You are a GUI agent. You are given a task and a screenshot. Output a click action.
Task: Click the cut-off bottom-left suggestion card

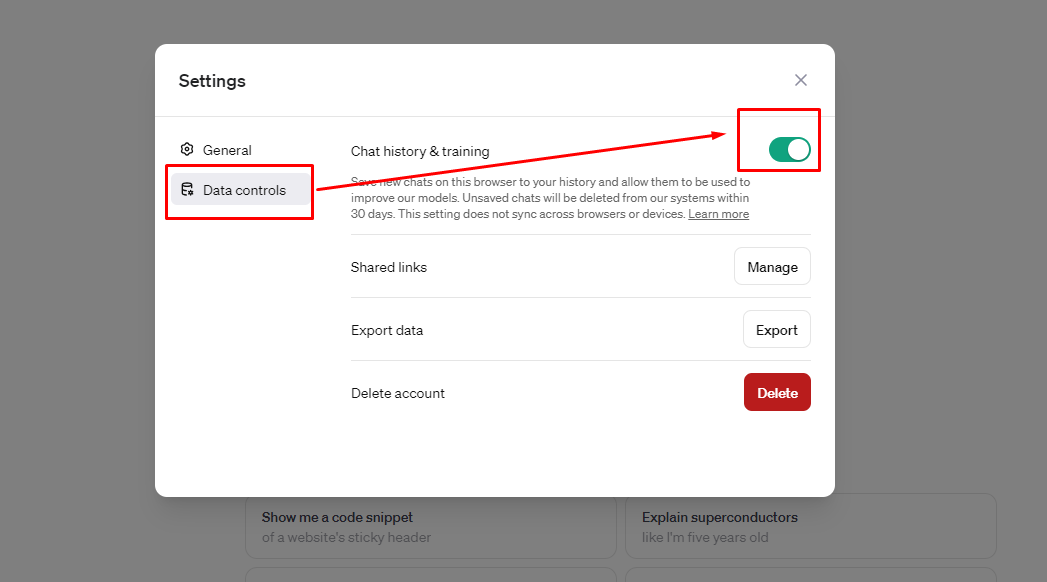(430, 575)
